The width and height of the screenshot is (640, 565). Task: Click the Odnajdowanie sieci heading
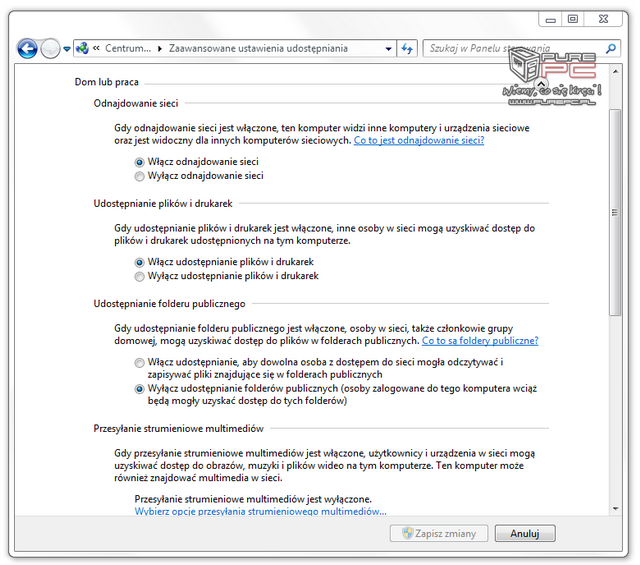tap(136, 103)
